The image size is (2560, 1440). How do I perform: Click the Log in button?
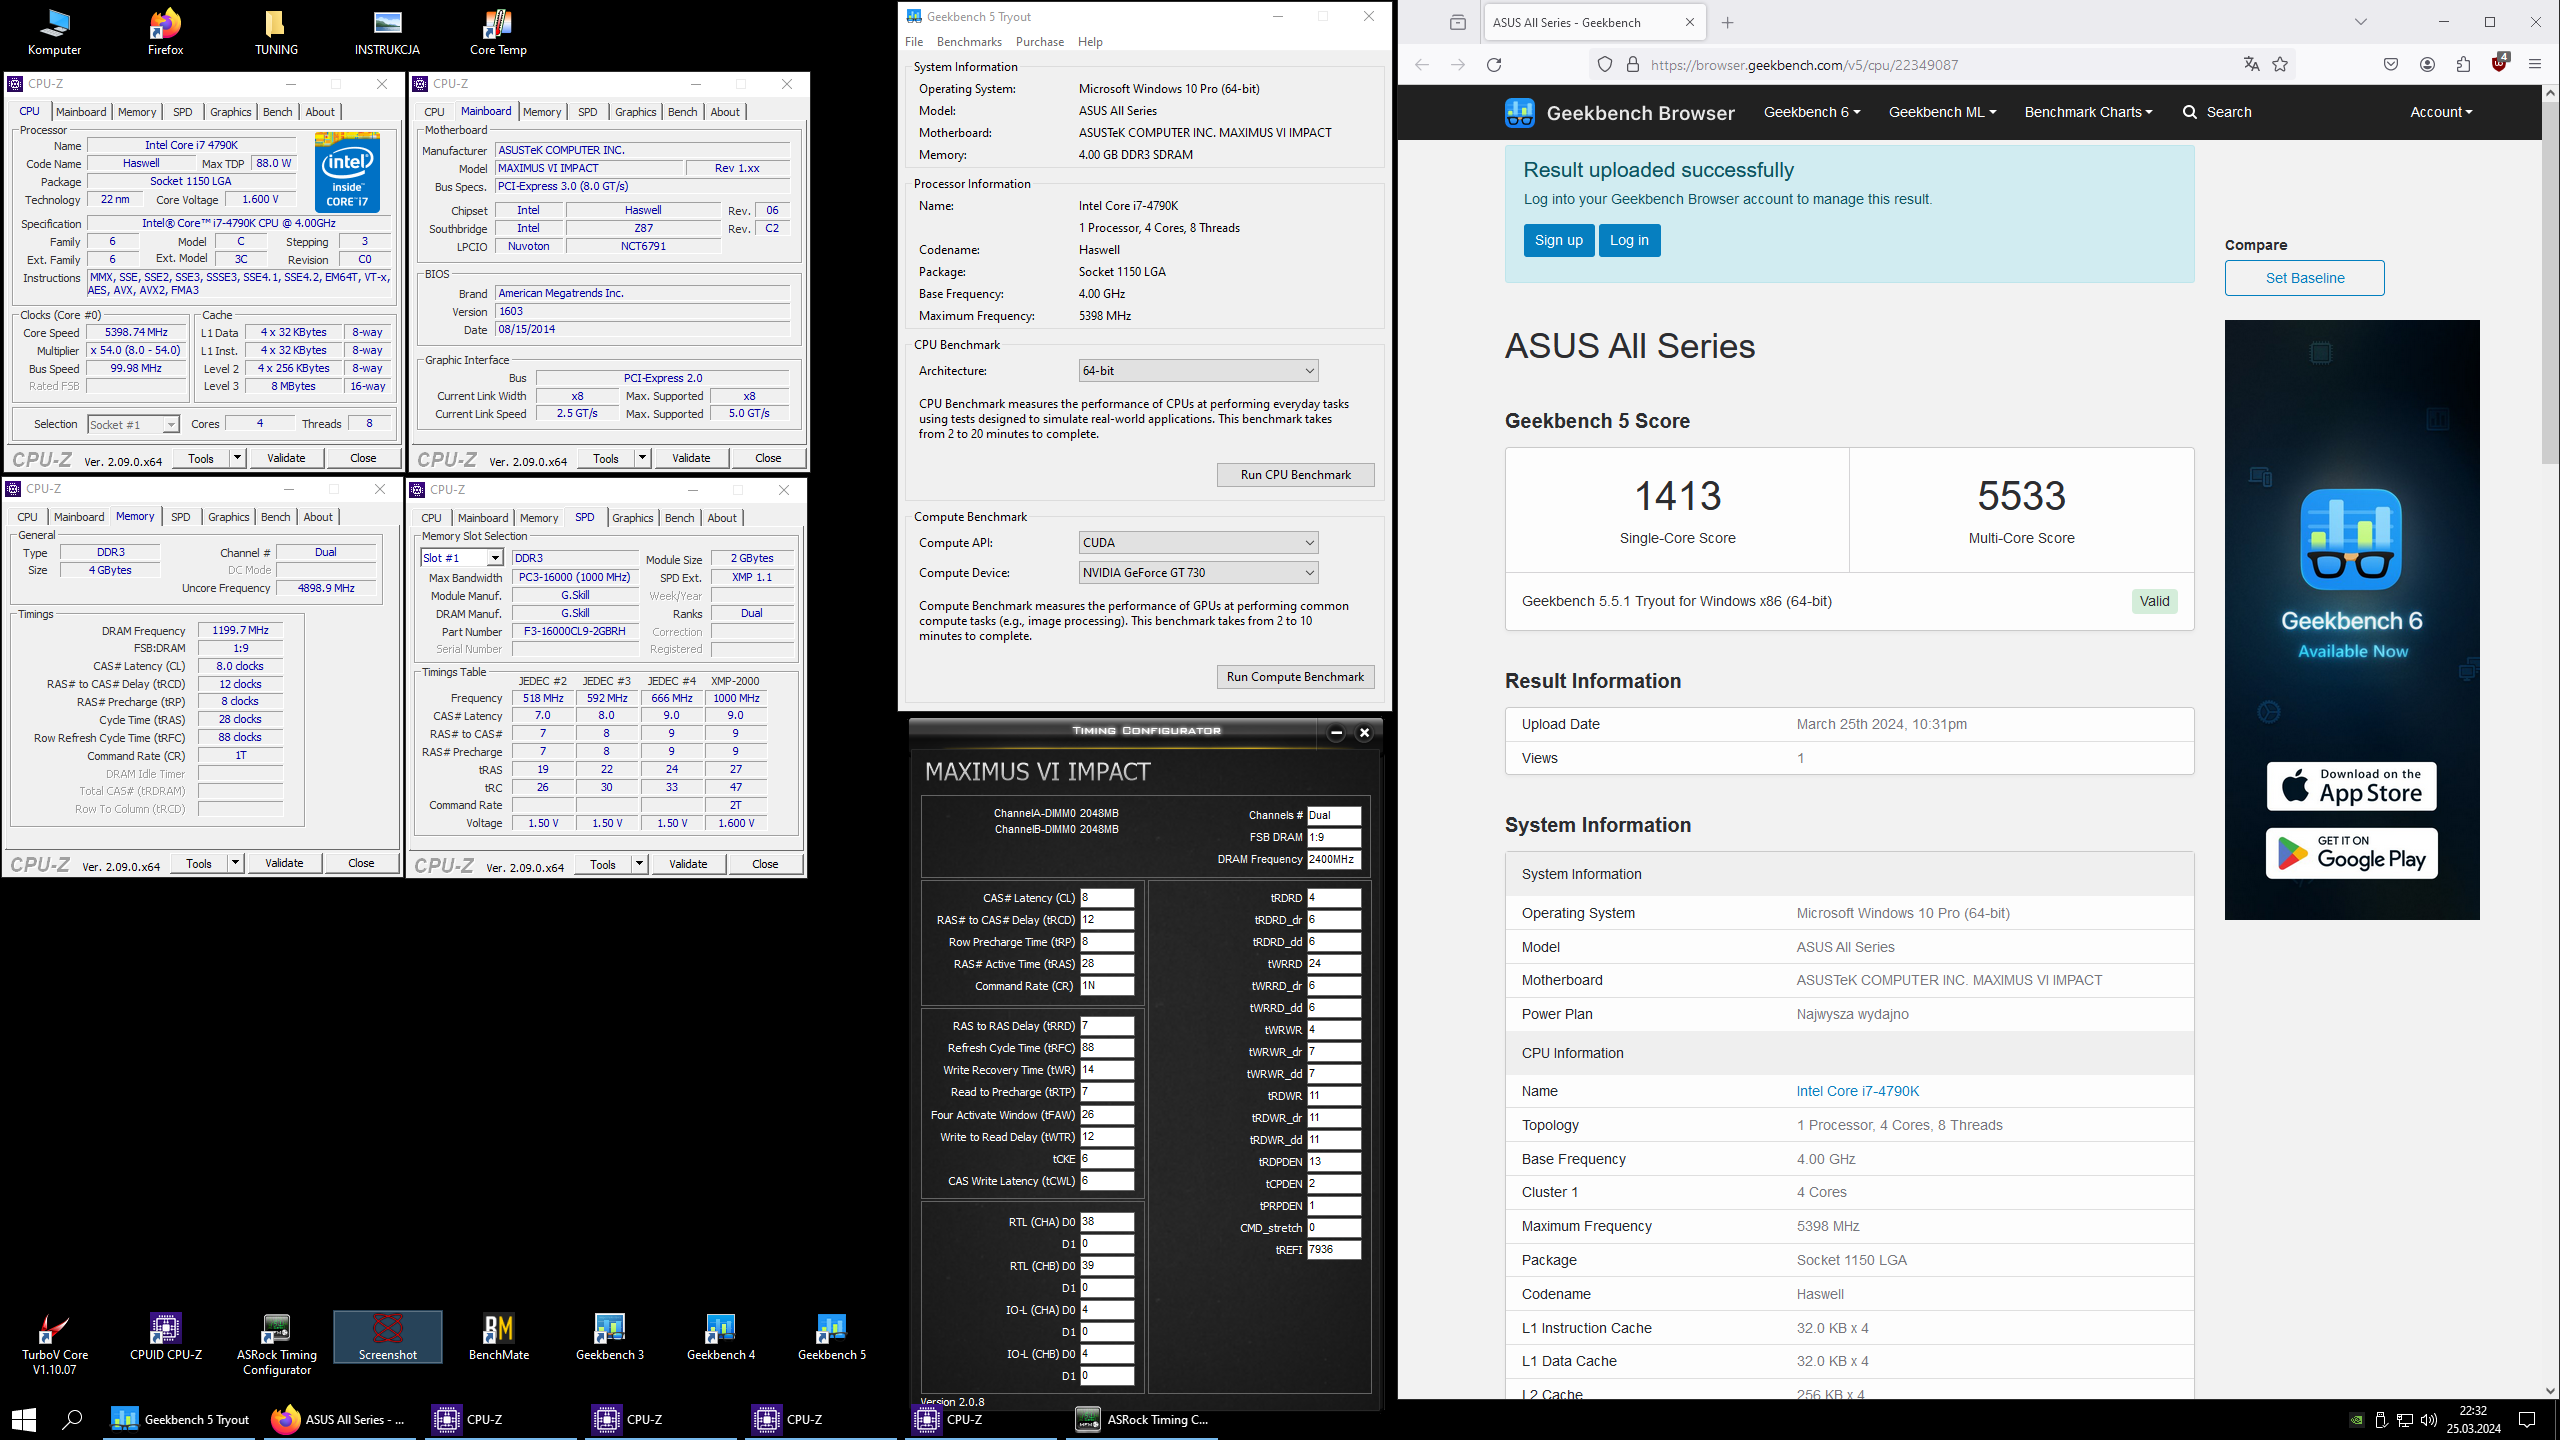(x=1629, y=241)
